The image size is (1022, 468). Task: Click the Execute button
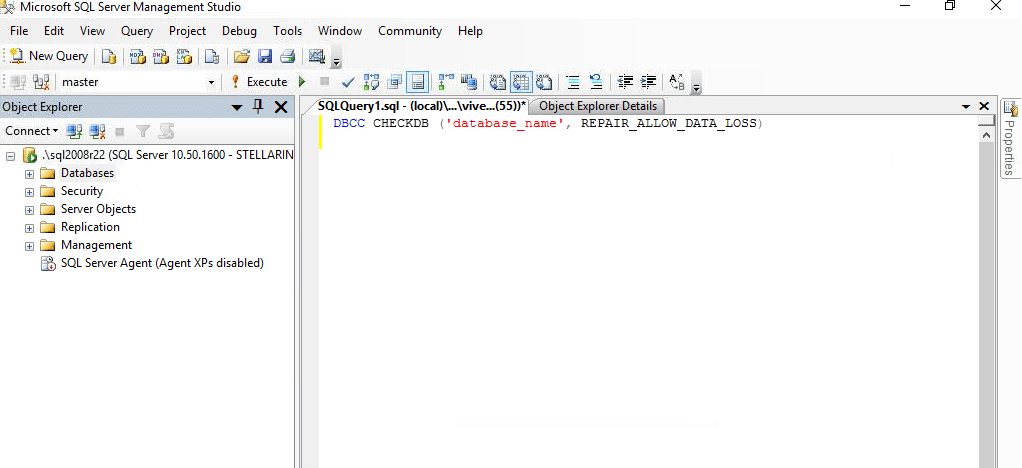click(259, 82)
